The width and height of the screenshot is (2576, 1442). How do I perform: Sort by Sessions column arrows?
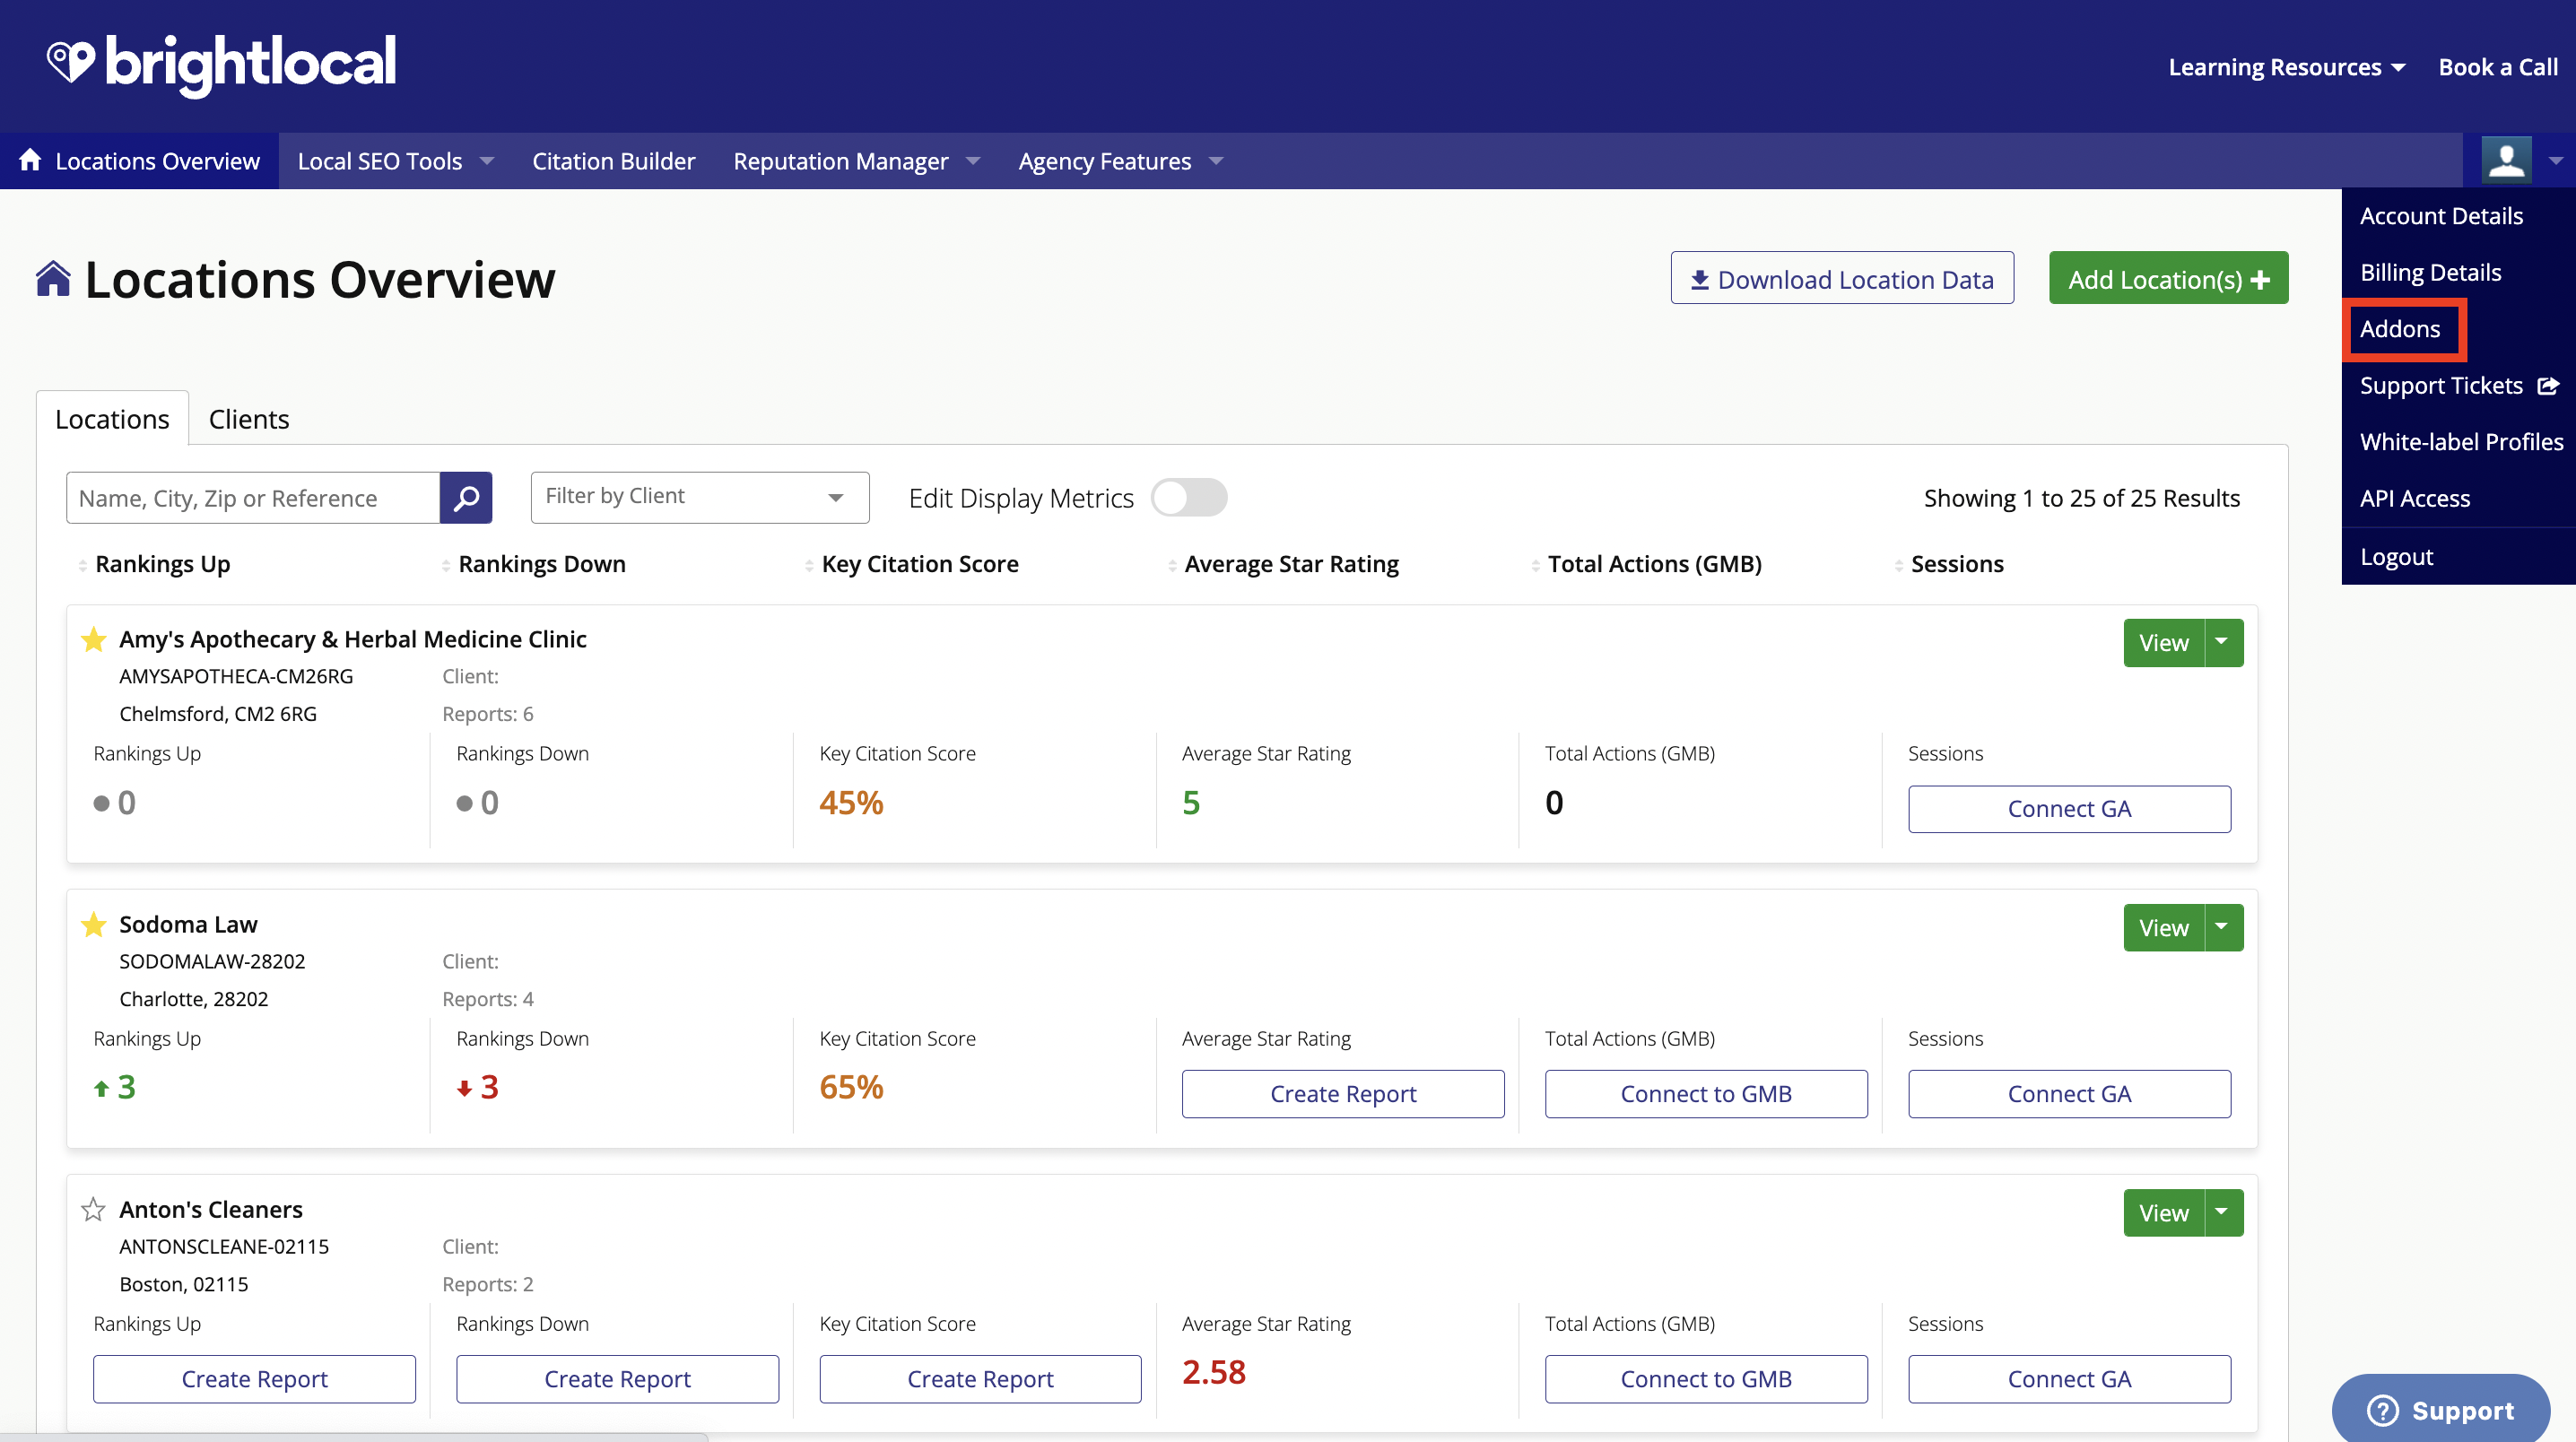click(1898, 566)
